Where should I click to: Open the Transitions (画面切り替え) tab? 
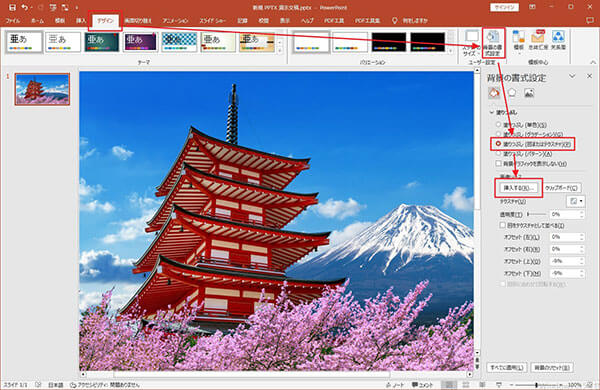[138, 21]
